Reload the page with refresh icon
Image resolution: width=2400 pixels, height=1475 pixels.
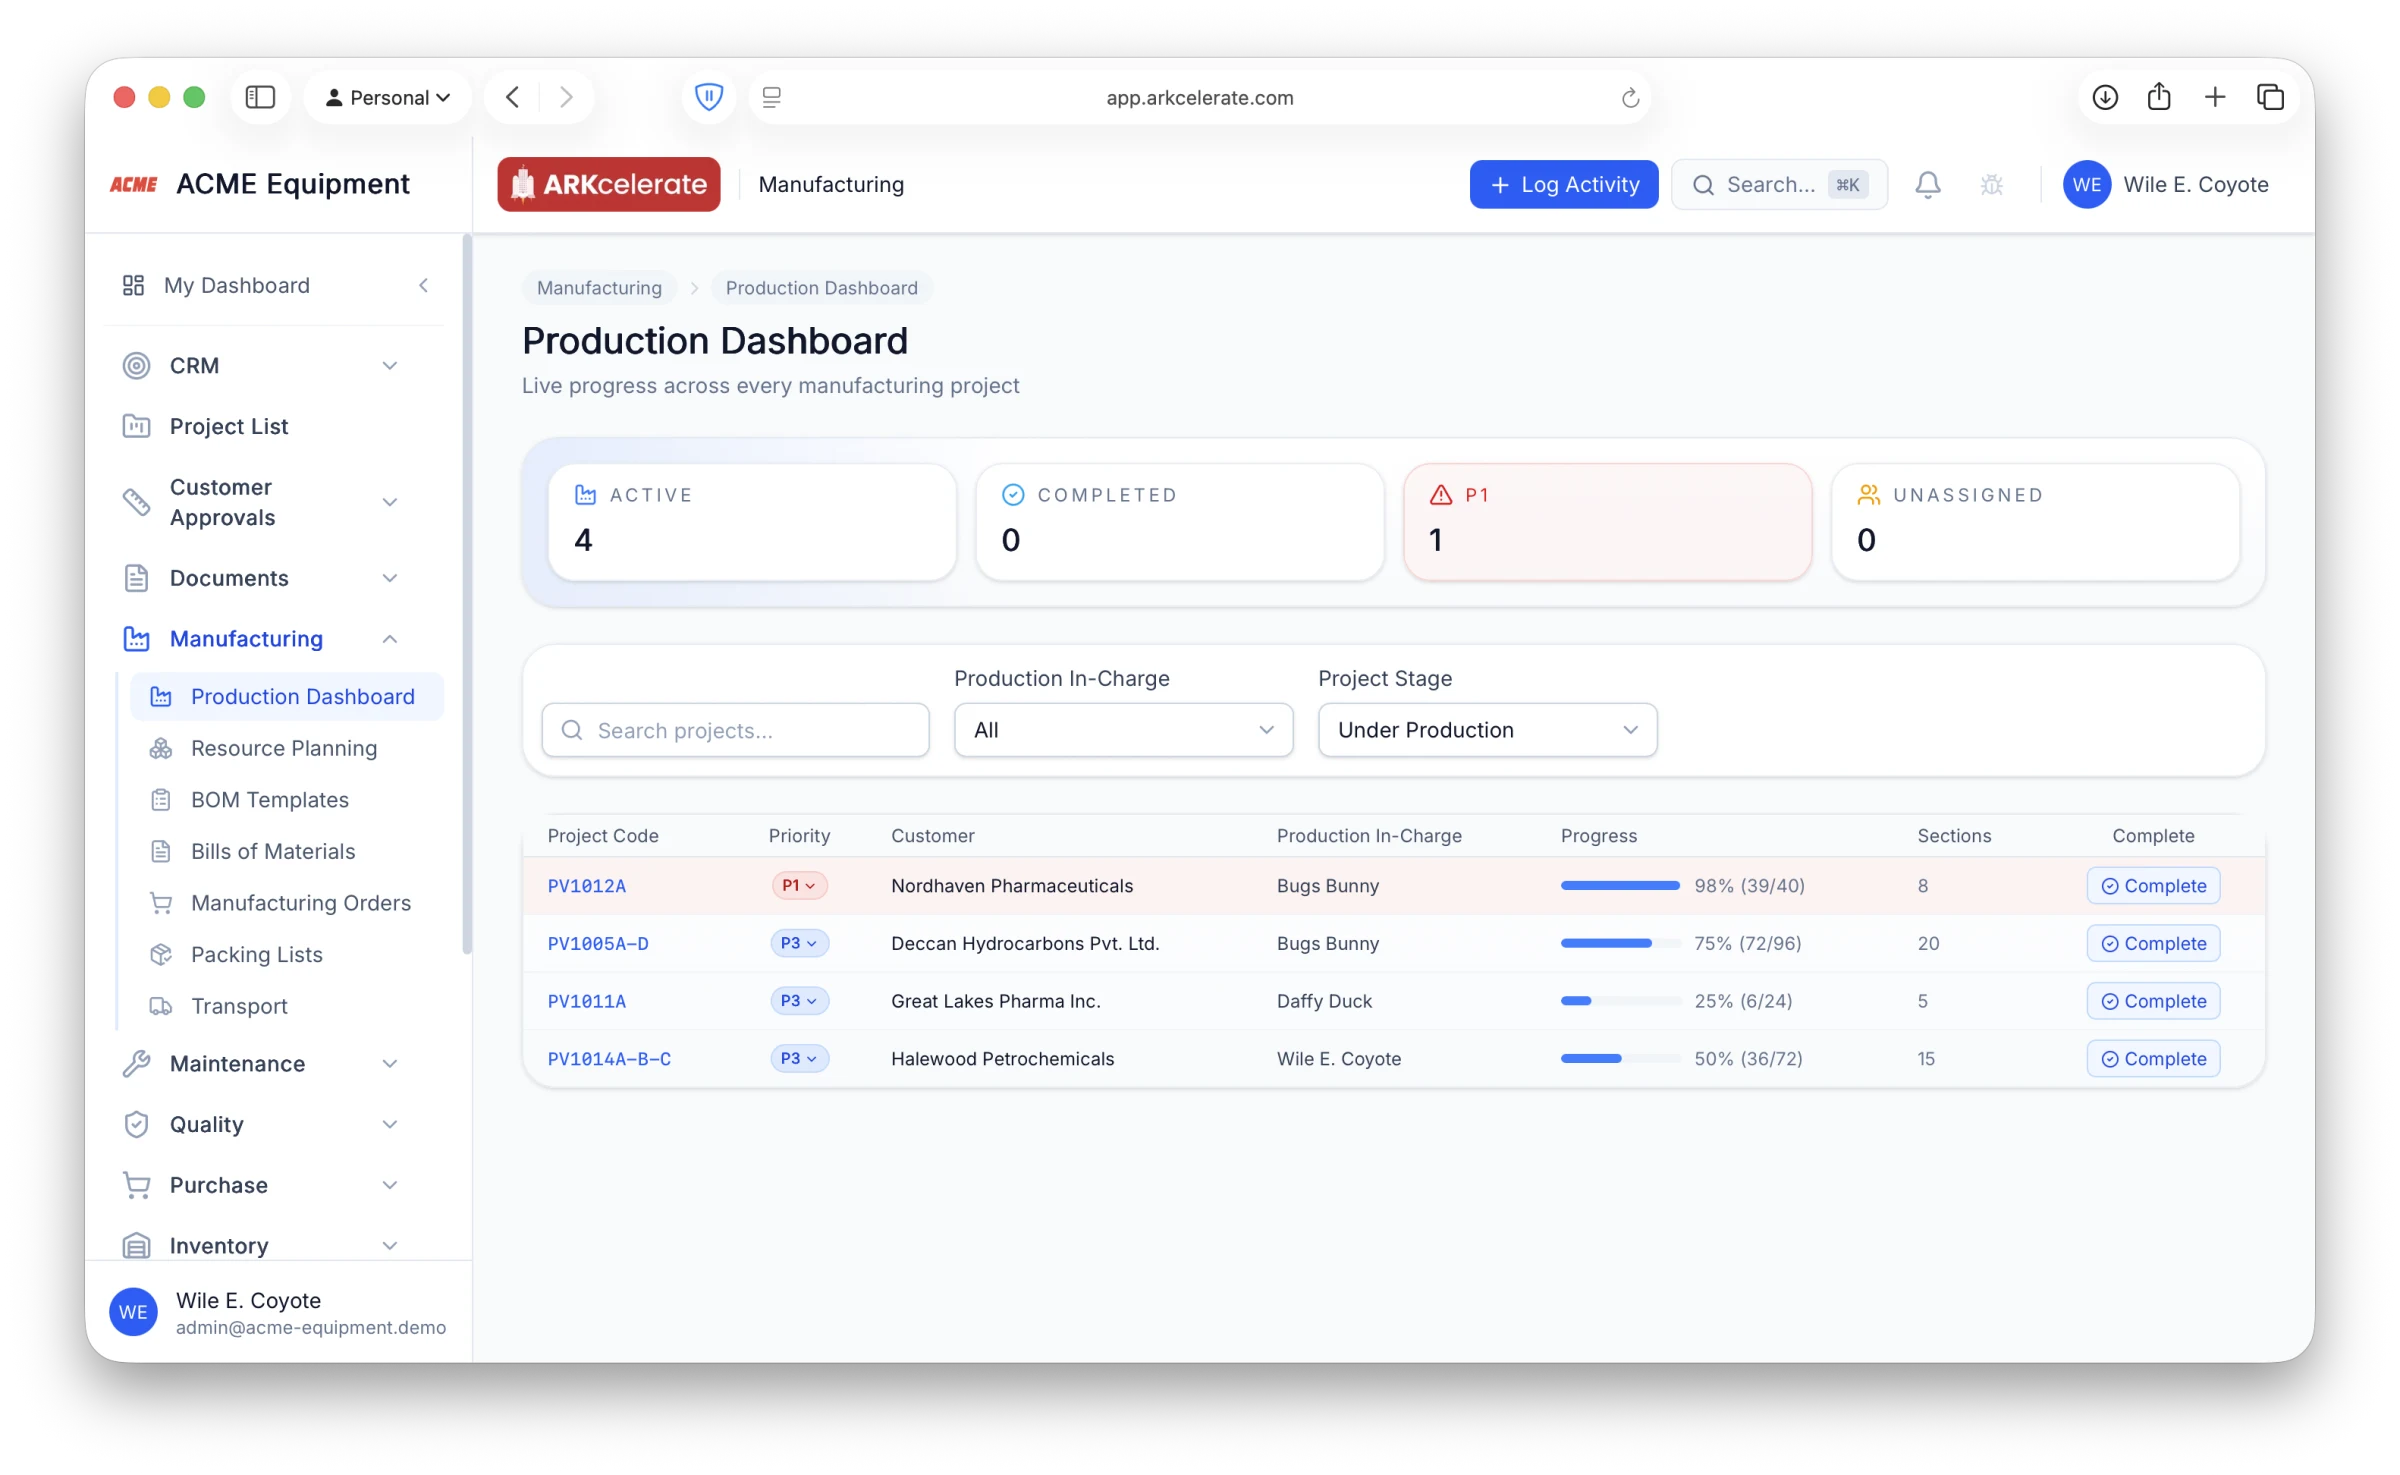[1629, 97]
